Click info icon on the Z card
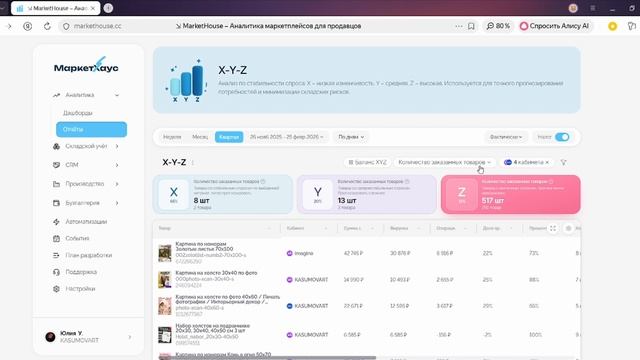Image resolution: width=640 pixels, height=360 pixels. pos(551,181)
